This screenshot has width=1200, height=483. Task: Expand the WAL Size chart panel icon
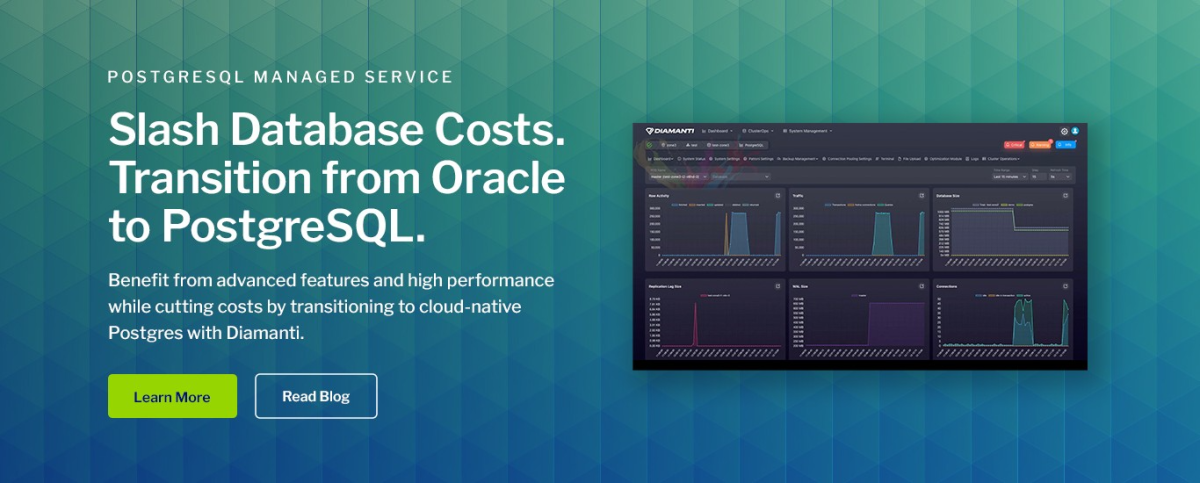pyautogui.click(x=922, y=285)
